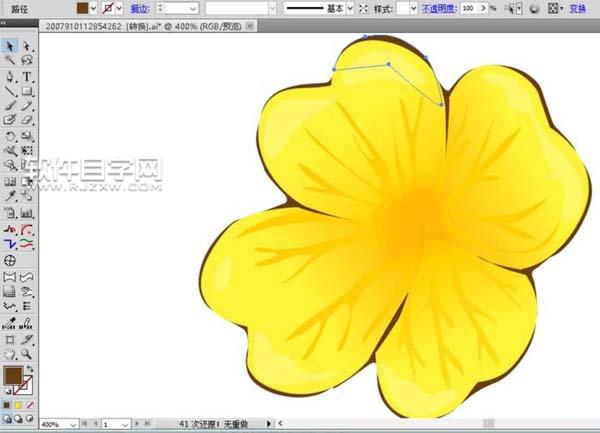Switch to Gradient fill mode button
The image size is (600, 433).
[x=20, y=405]
